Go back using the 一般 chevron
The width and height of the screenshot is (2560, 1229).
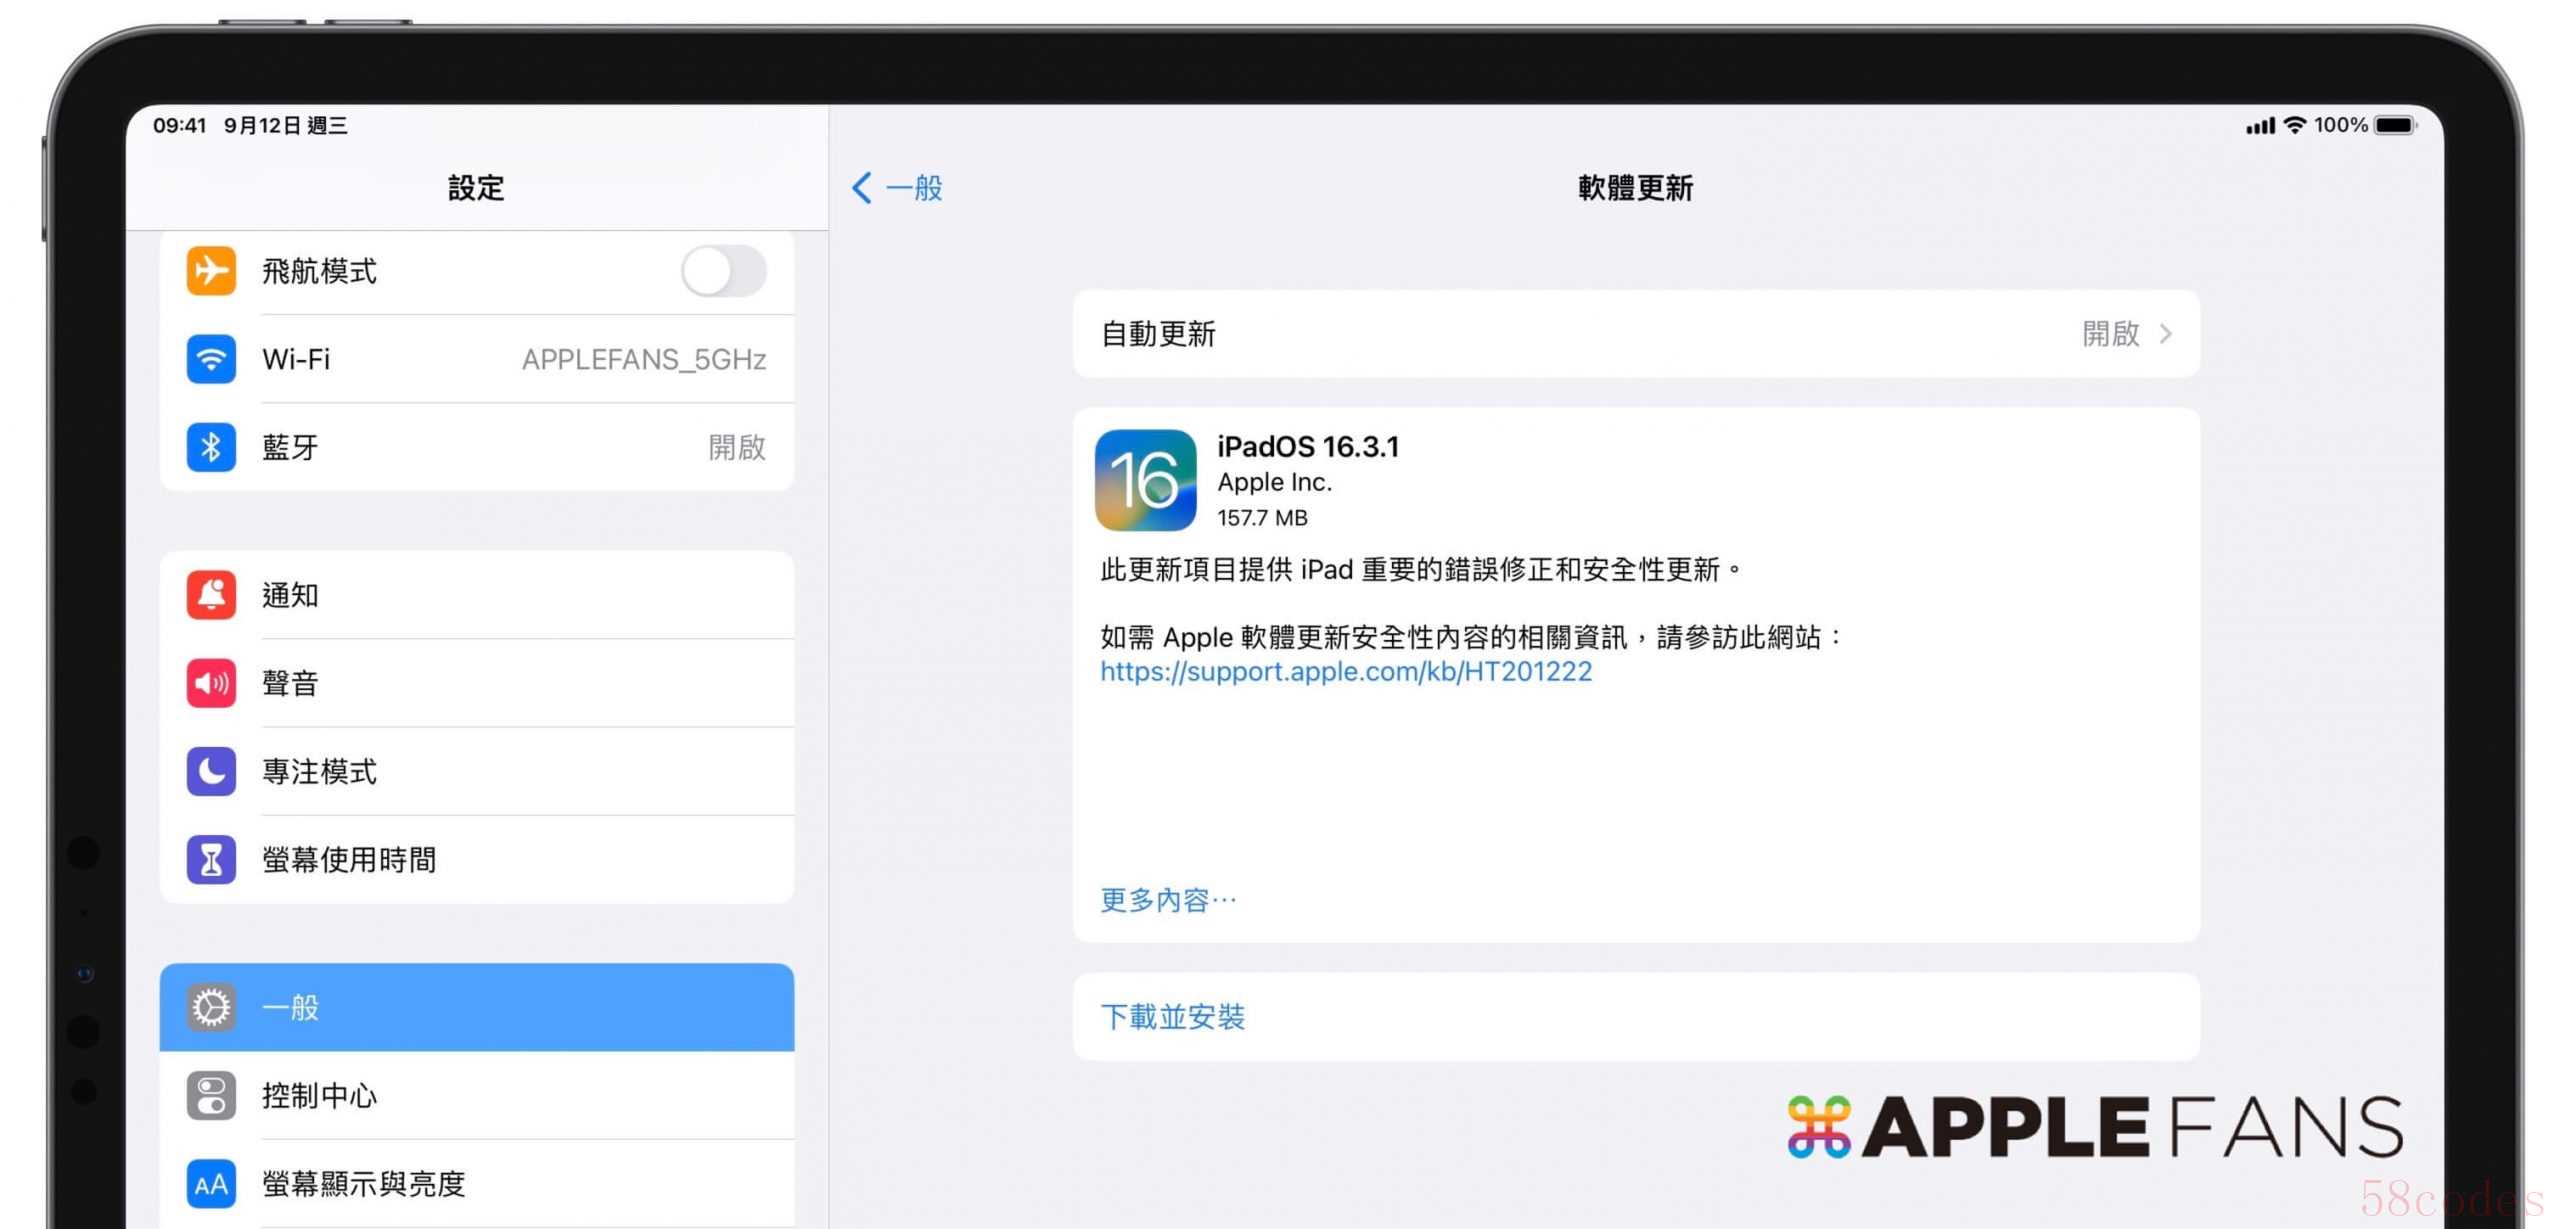pos(863,188)
